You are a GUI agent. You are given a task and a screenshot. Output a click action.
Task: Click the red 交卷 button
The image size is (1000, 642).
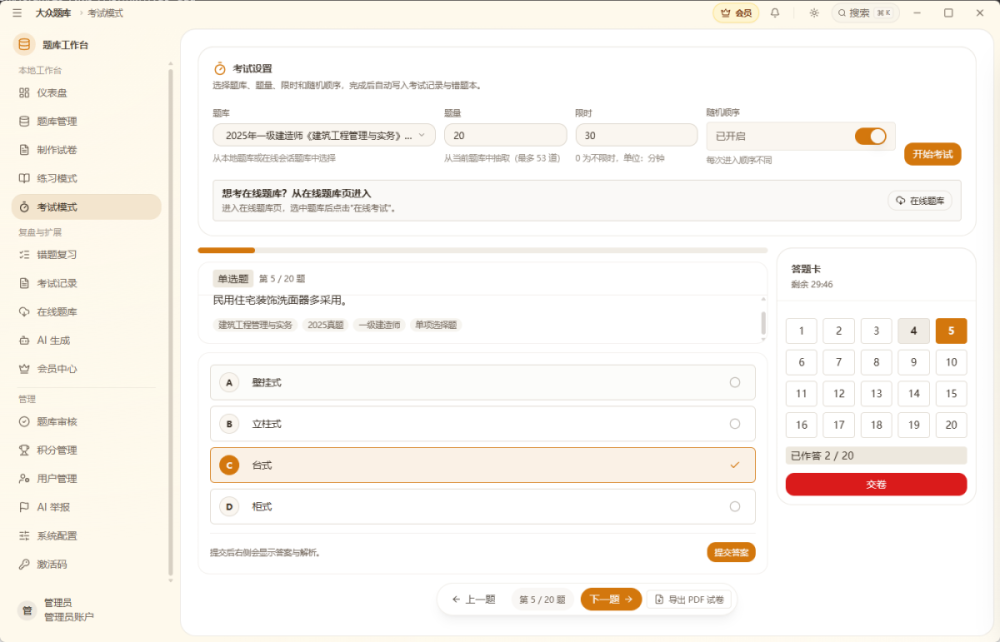(x=876, y=485)
